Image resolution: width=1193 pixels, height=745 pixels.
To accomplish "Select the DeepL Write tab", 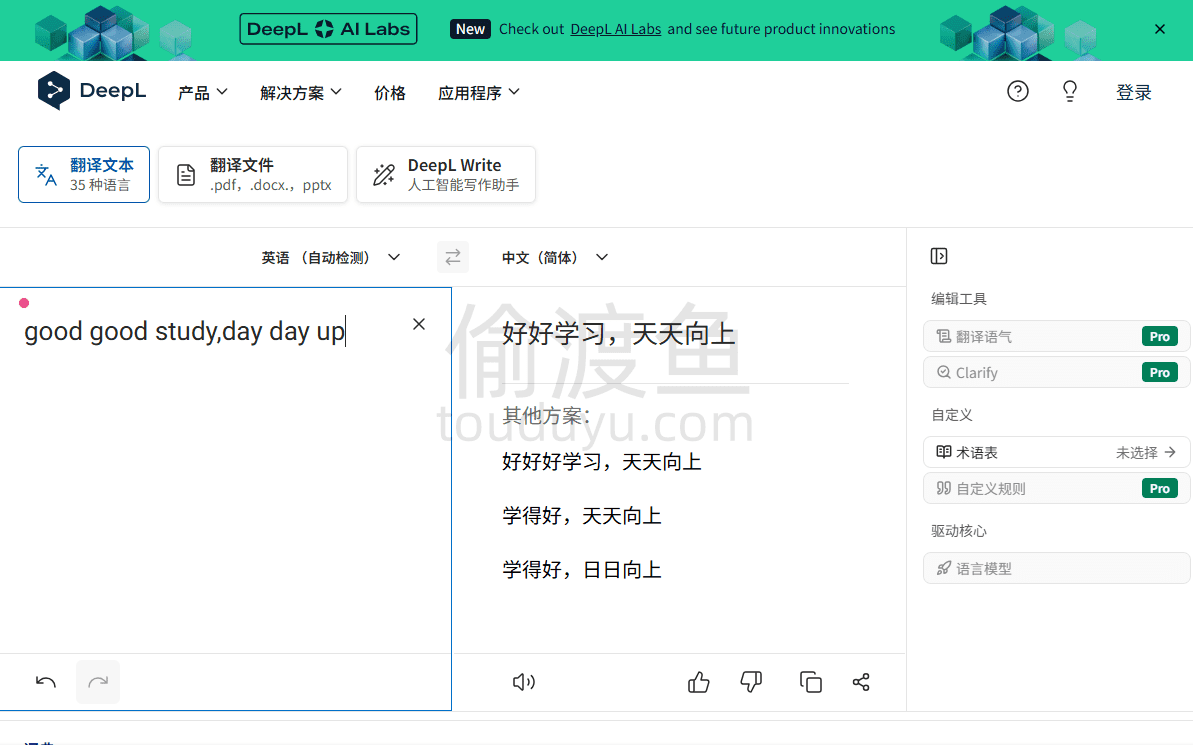I will pos(446,174).
